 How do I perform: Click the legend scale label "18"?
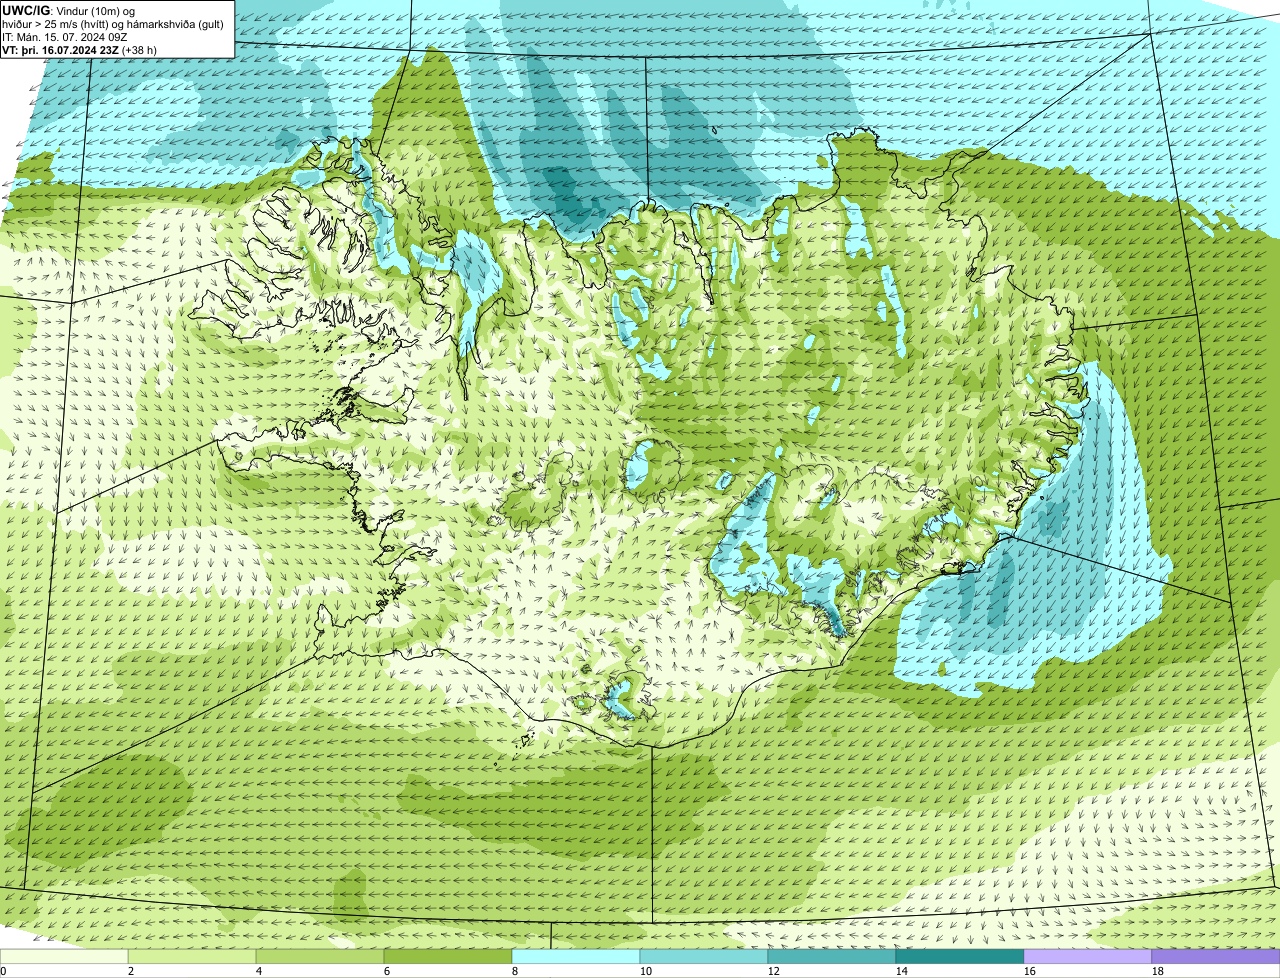(x=1158, y=971)
